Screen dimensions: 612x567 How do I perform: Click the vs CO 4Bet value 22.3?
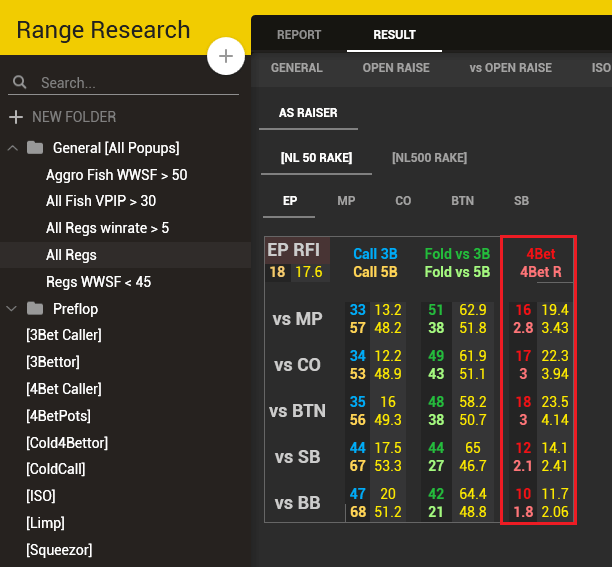555,356
